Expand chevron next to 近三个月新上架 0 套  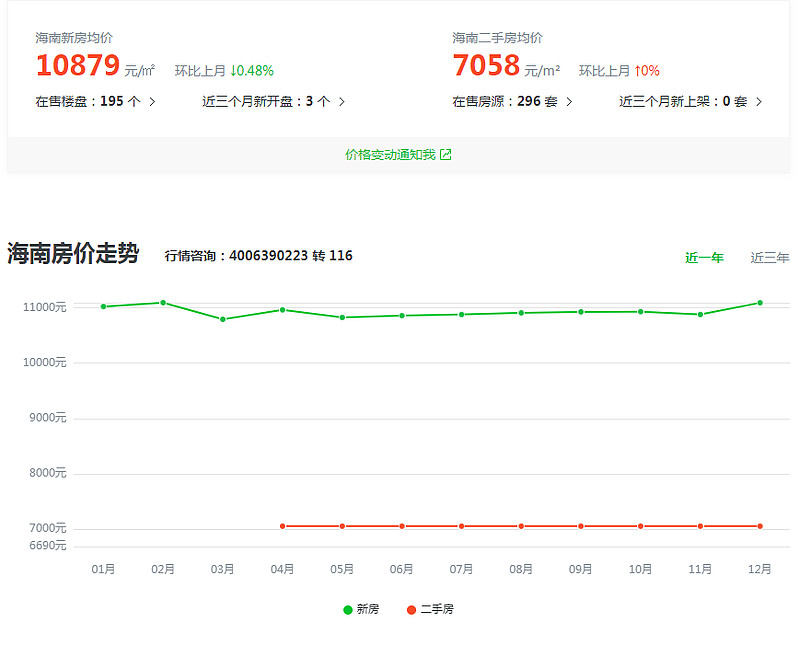click(759, 102)
